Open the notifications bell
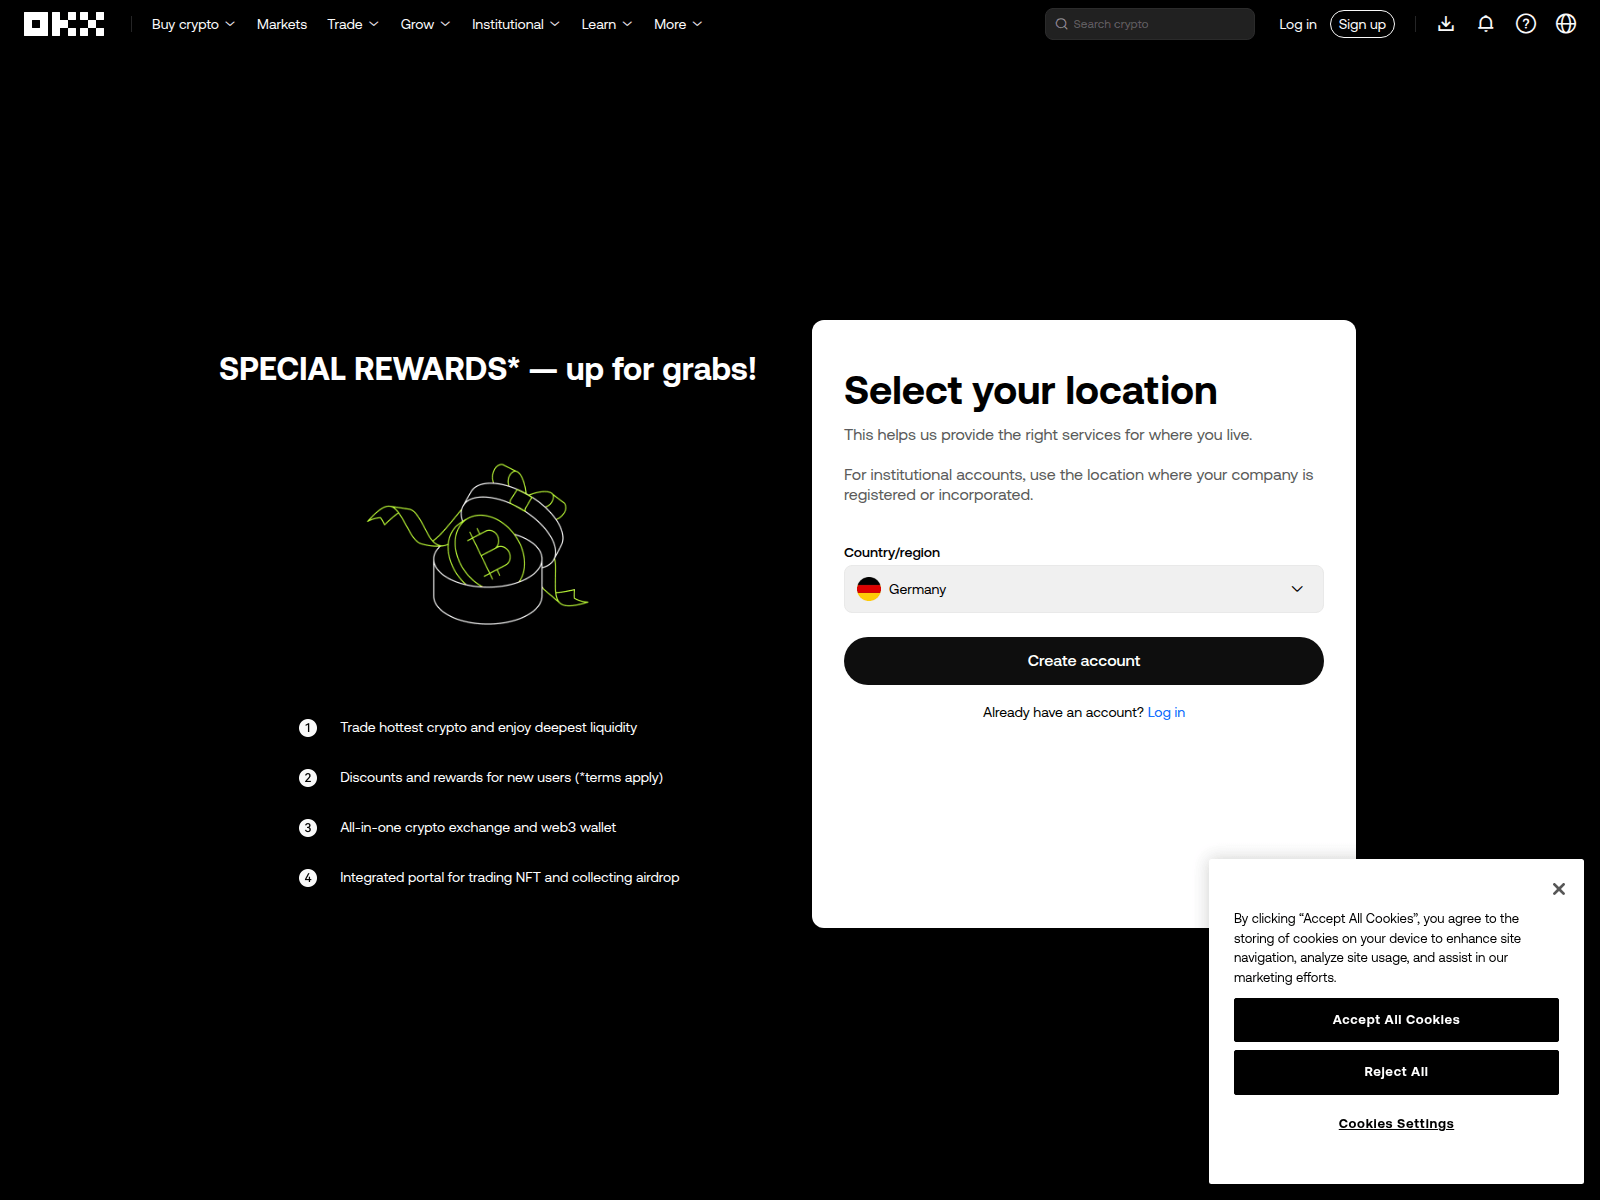 [1486, 24]
